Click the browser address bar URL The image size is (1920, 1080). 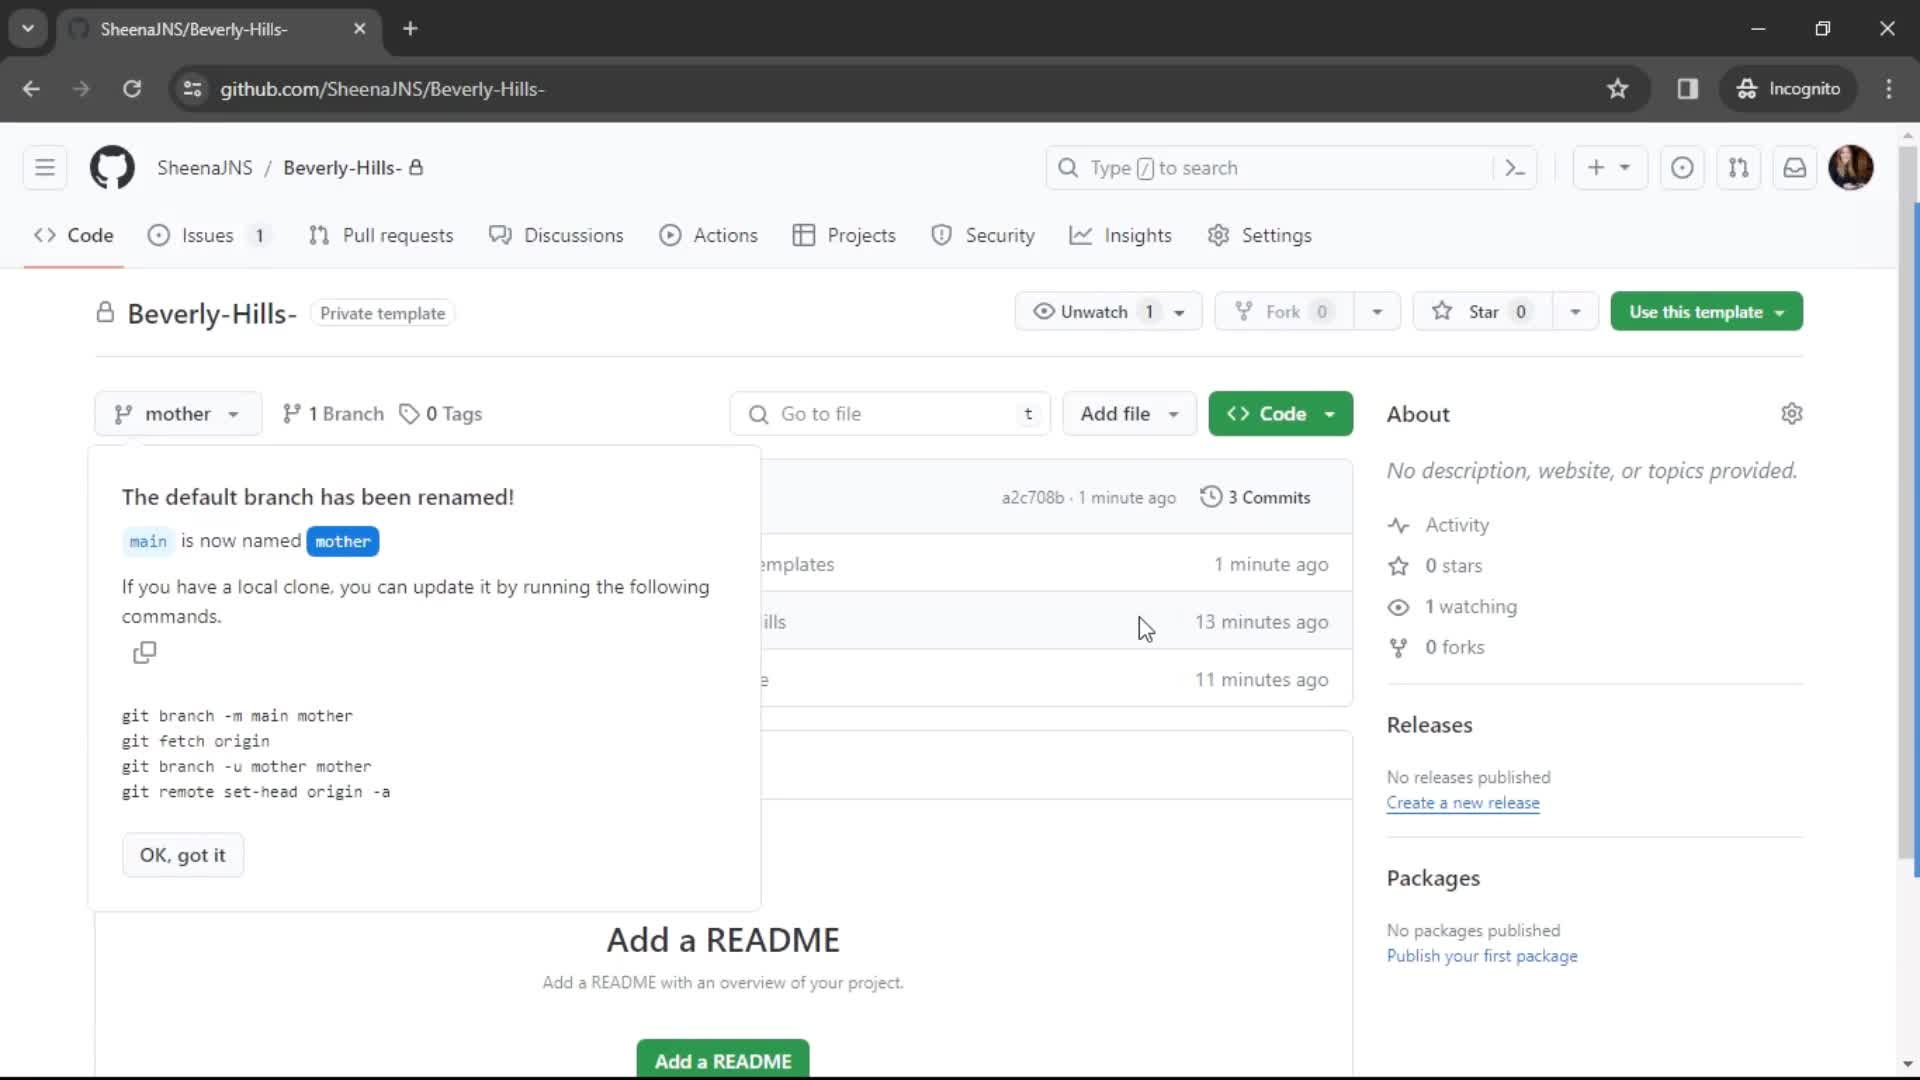click(382, 89)
